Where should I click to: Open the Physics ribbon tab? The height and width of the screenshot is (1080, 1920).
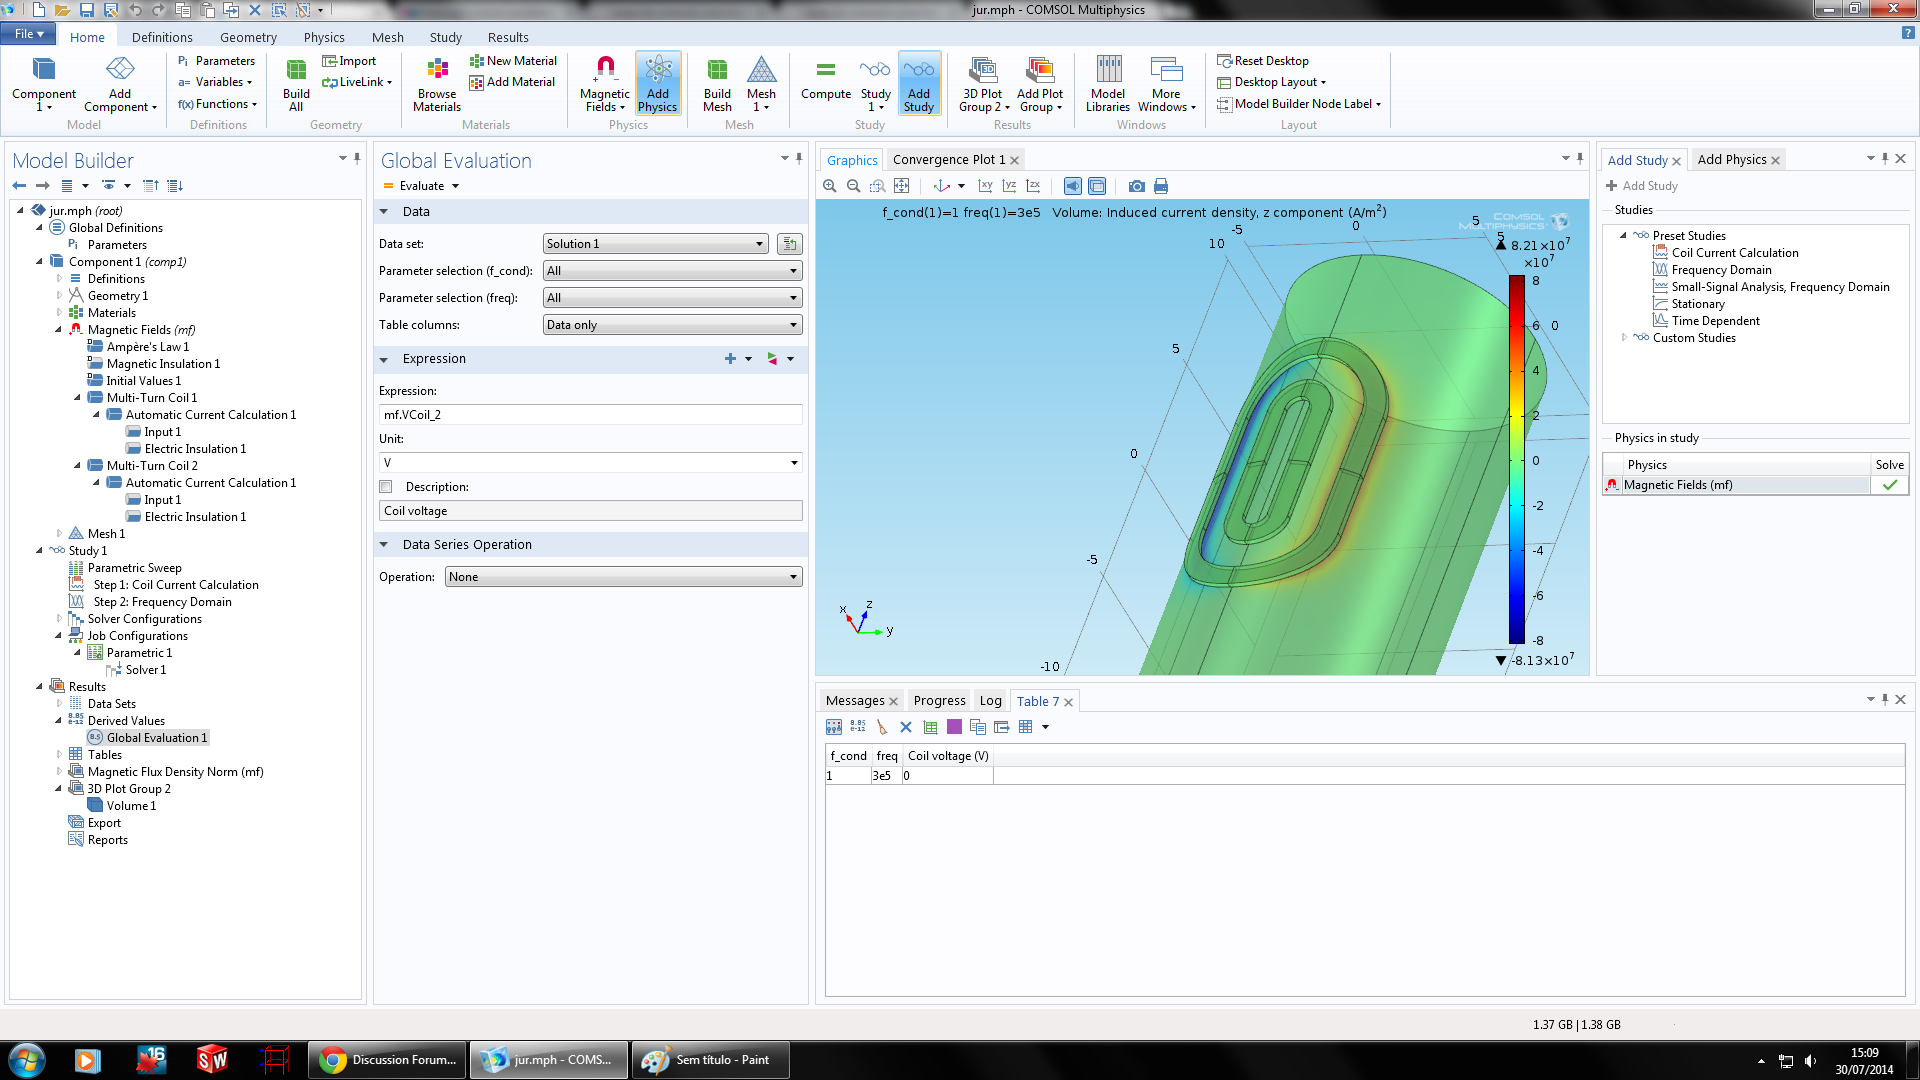click(x=324, y=37)
